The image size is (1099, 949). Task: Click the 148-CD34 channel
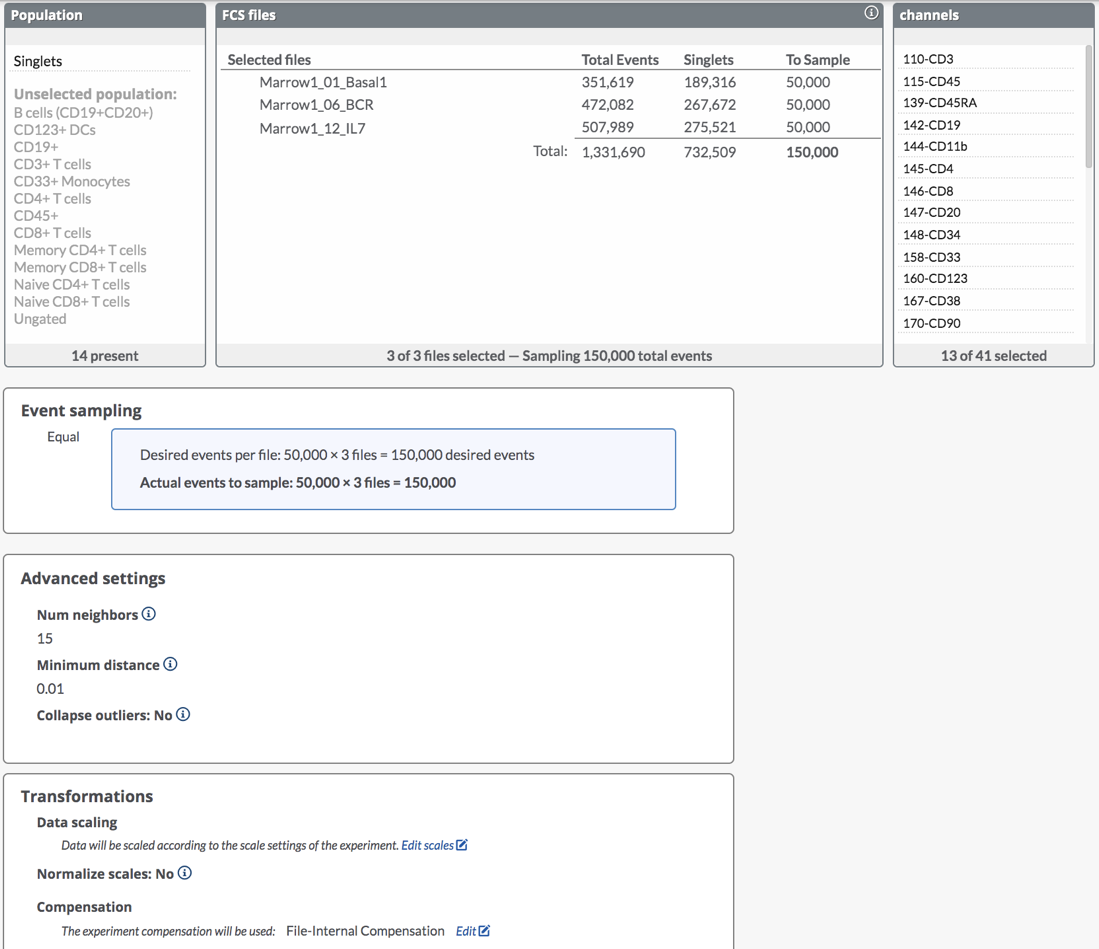click(x=931, y=234)
